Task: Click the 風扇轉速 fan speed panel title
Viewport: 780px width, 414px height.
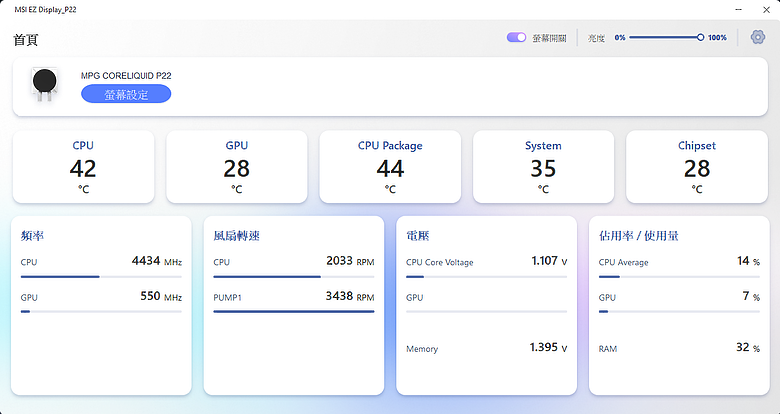Action: click(x=237, y=236)
